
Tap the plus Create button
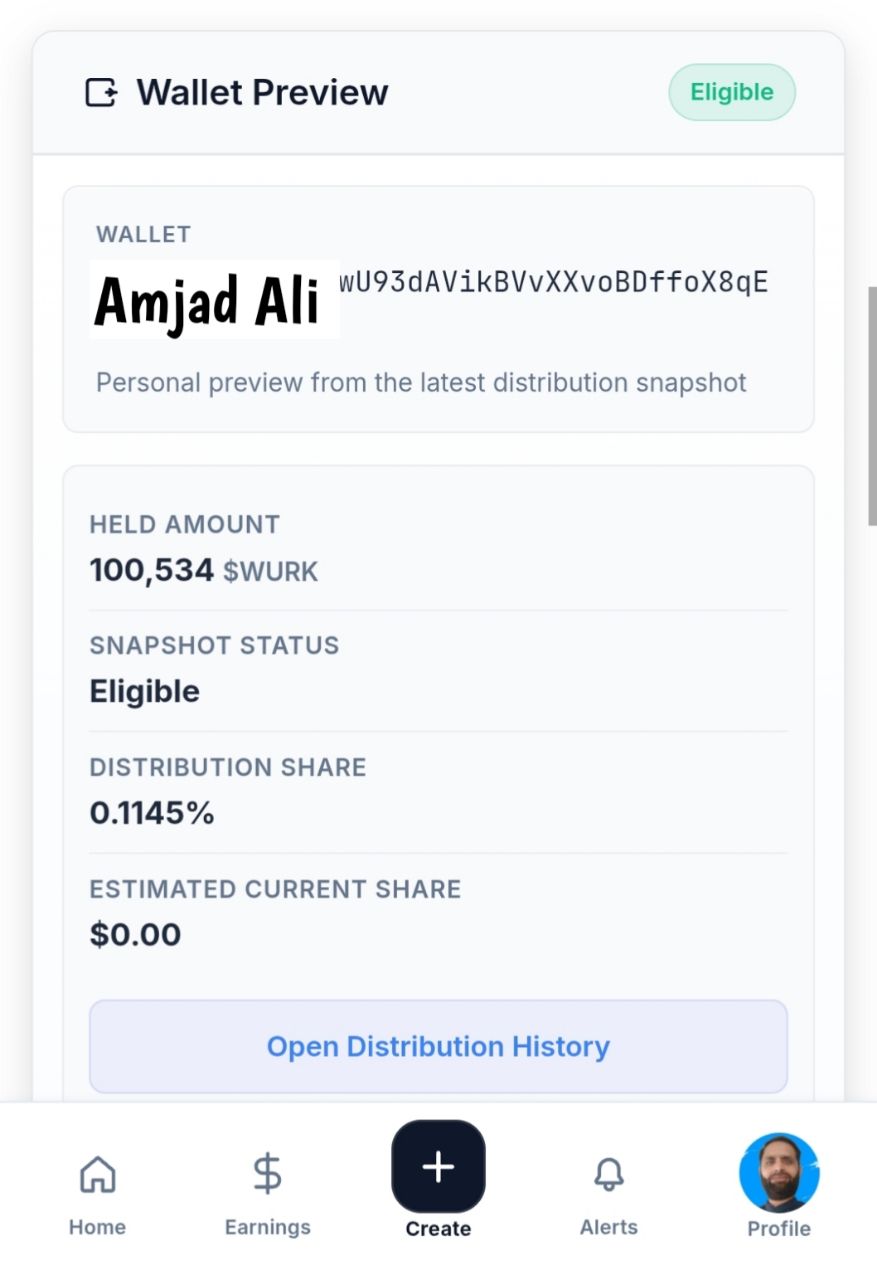point(438,1166)
